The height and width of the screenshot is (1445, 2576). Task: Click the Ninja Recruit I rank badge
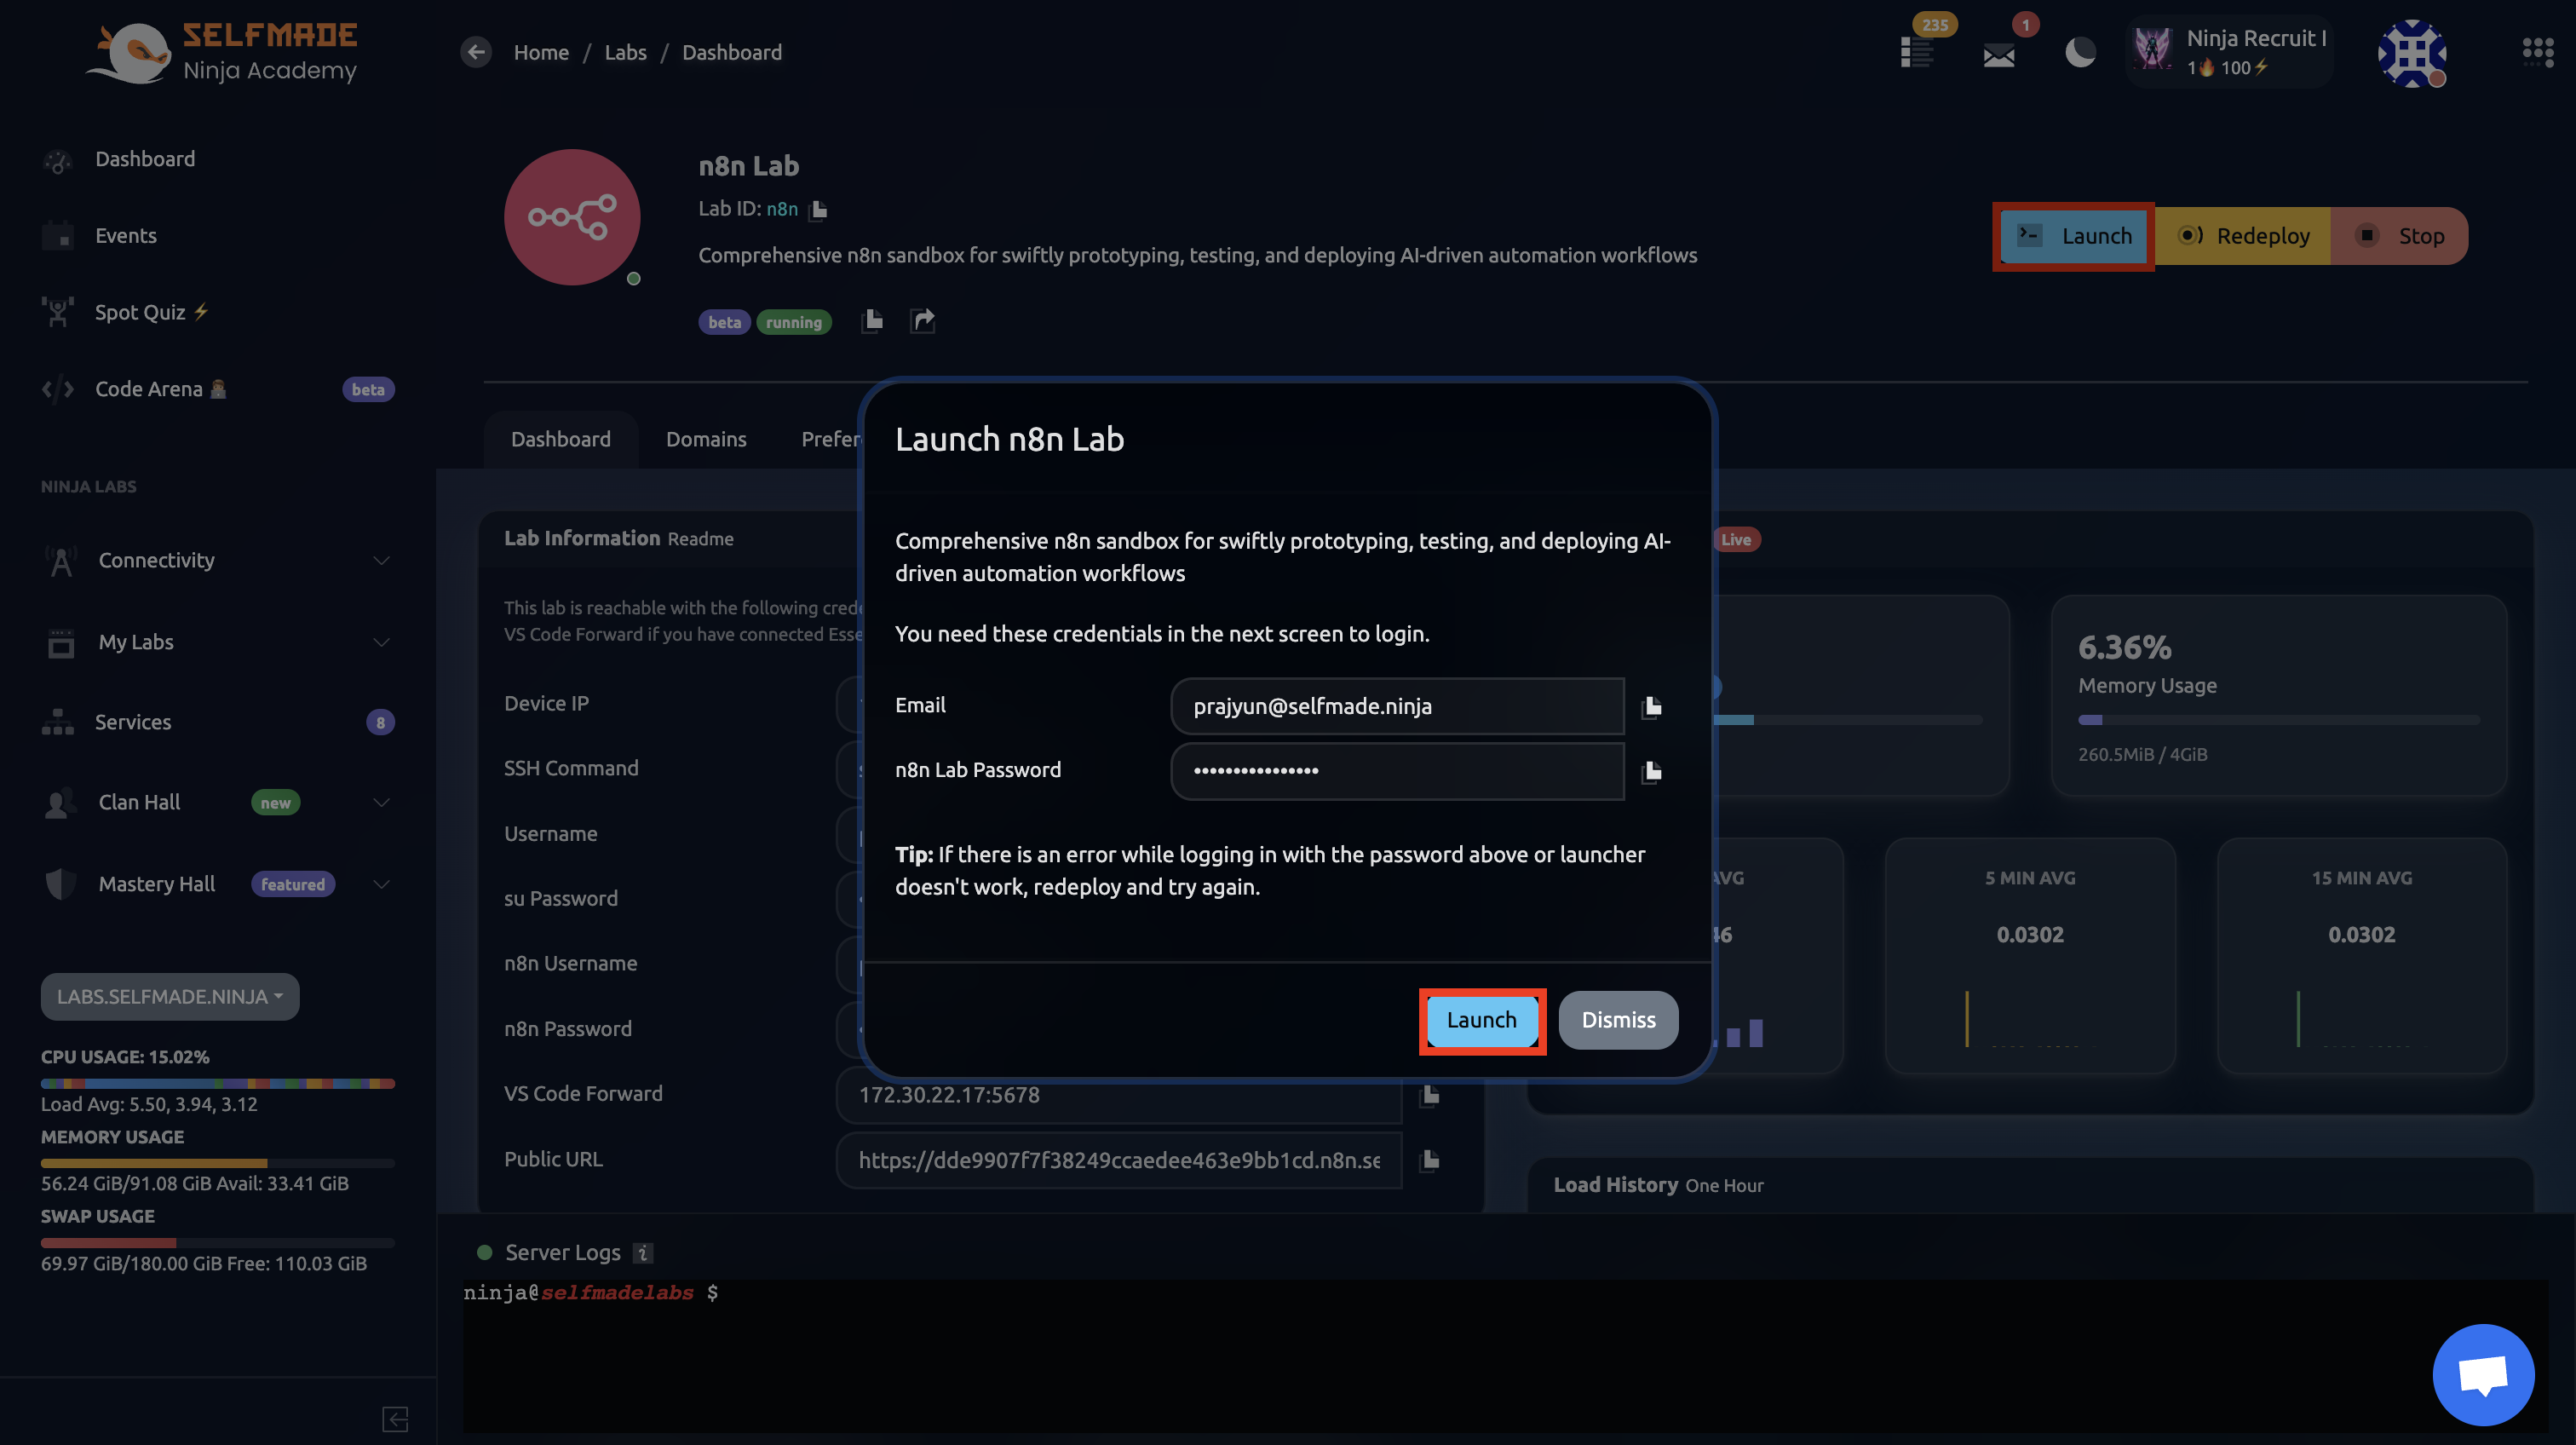click(2229, 52)
